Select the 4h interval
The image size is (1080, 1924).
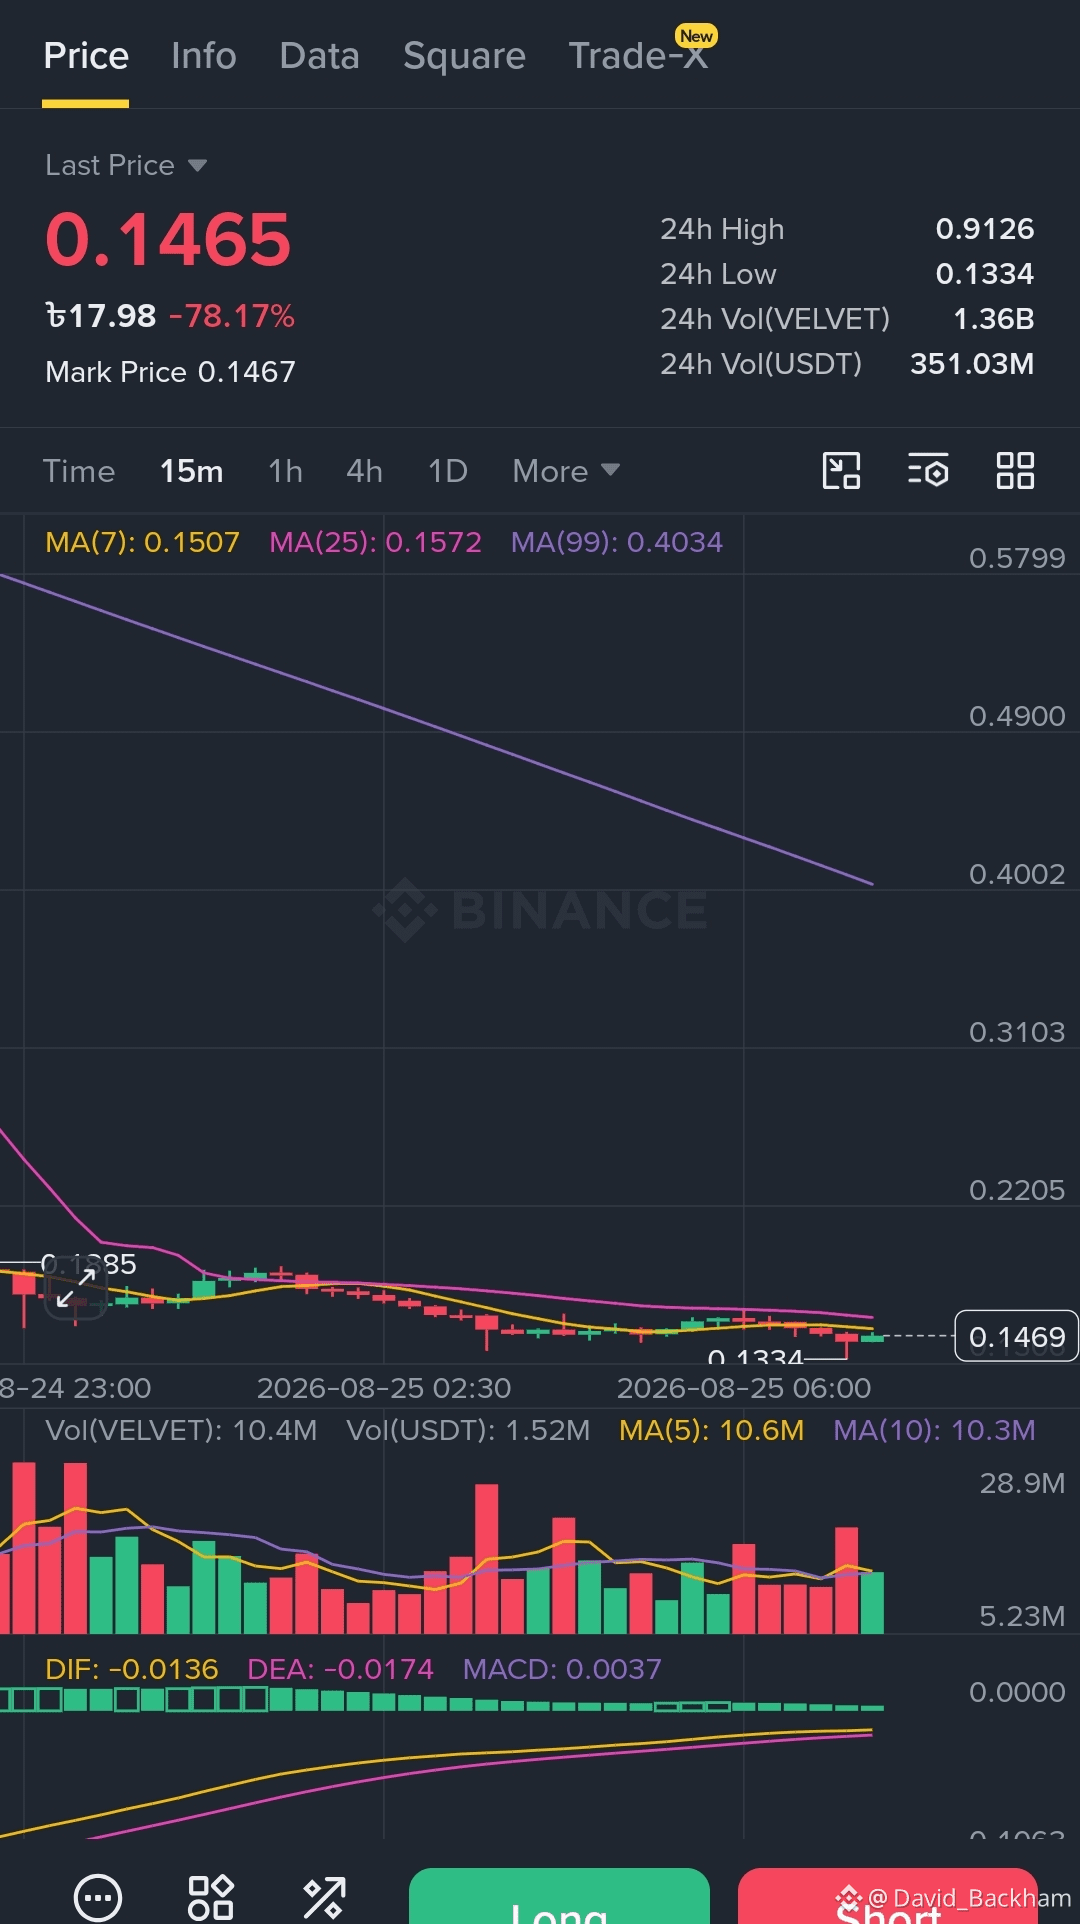pos(365,471)
